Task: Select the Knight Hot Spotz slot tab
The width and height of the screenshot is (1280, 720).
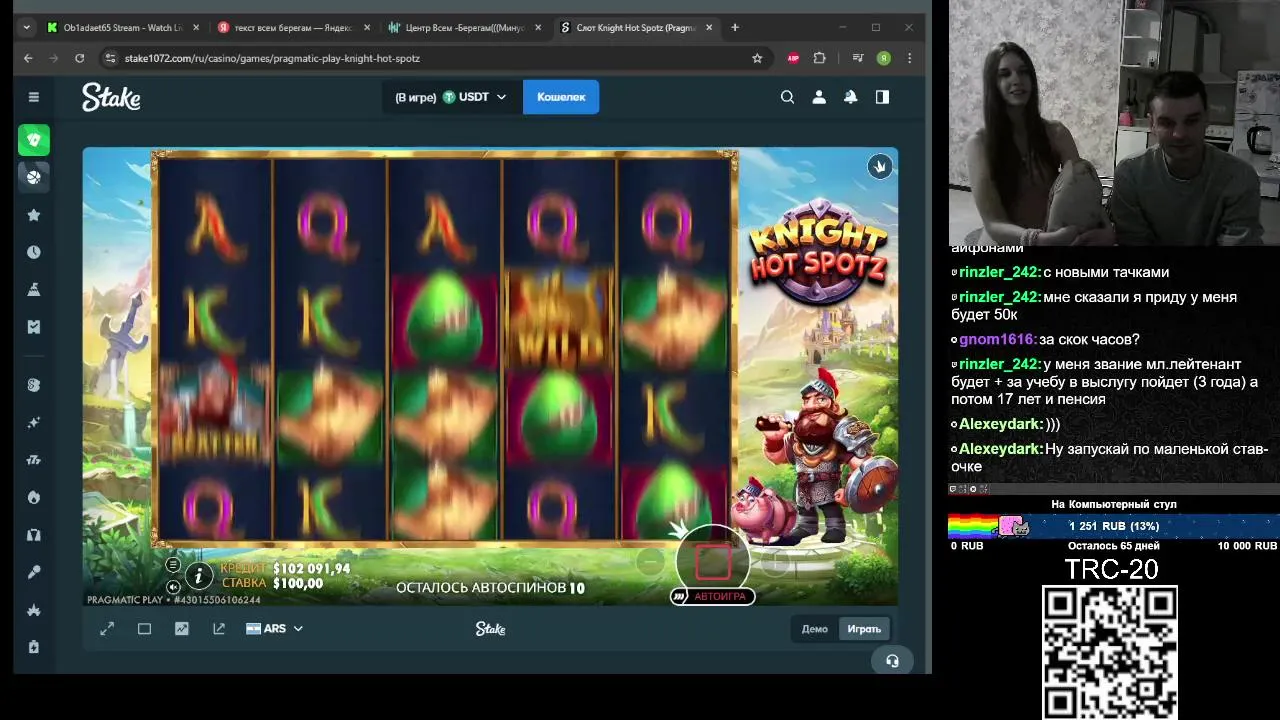Action: click(636, 28)
